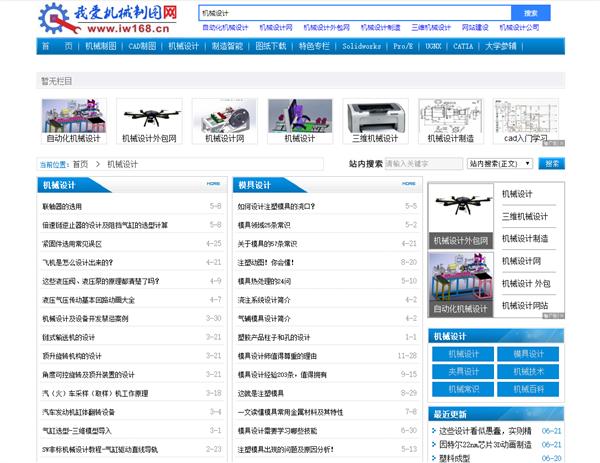Open the article 顶升旋转机构的设计

click(72, 356)
